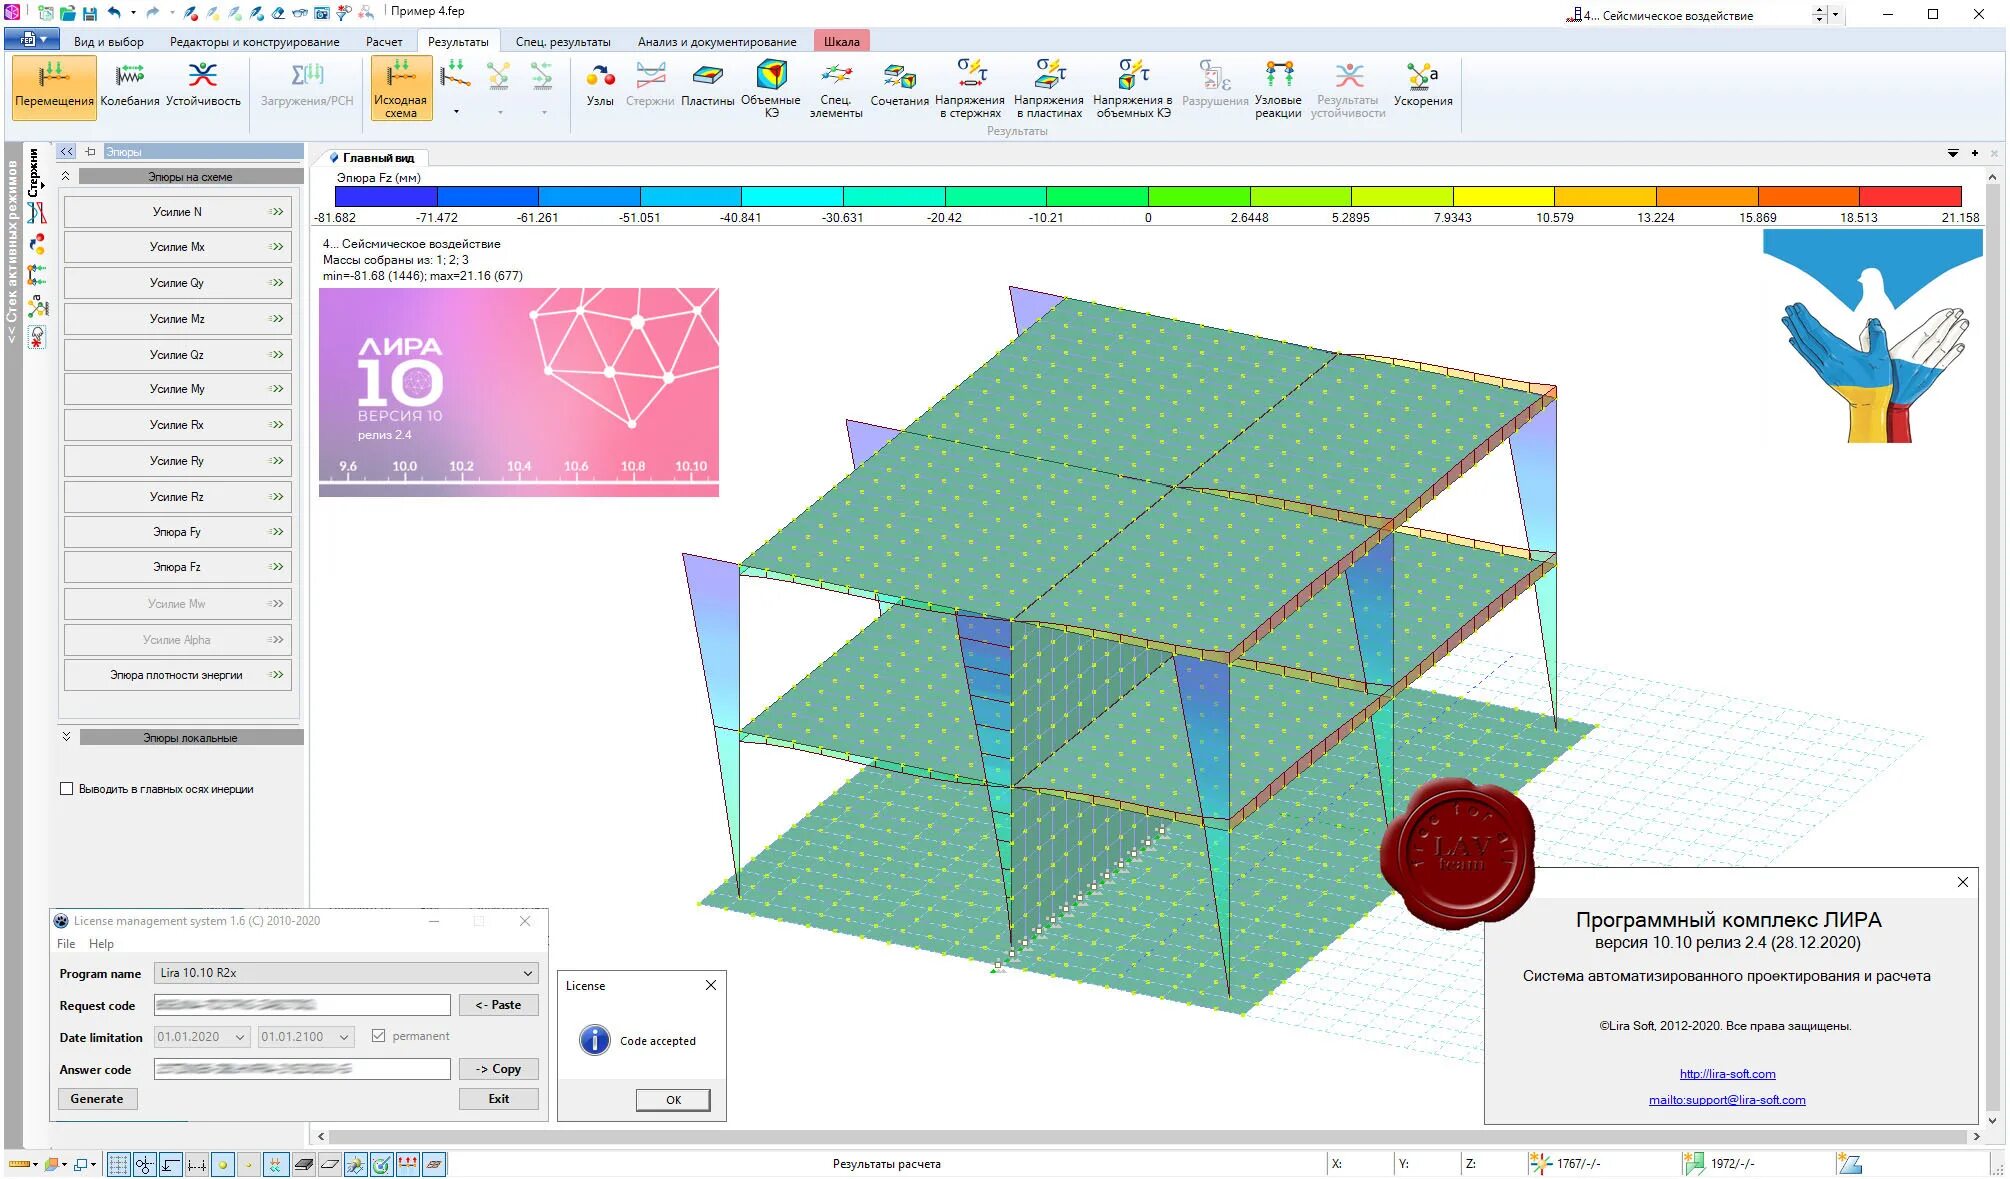This screenshot has width=2010, height=1179.
Task: Enable Выводить в главных осях инерции checkbox
Action: coord(67,789)
